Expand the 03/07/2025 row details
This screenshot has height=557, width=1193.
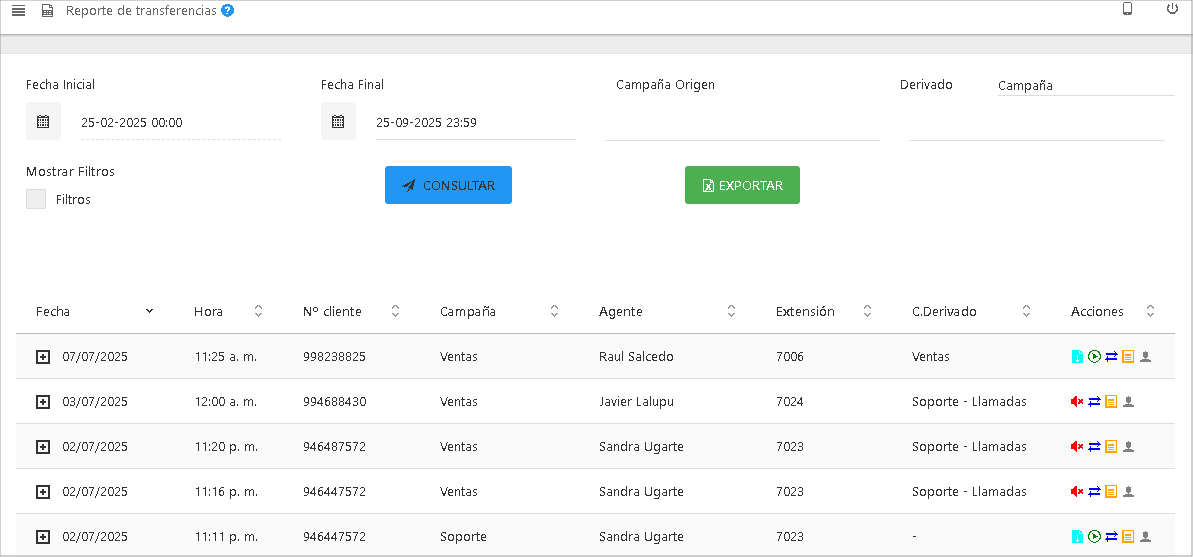(43, 402)
